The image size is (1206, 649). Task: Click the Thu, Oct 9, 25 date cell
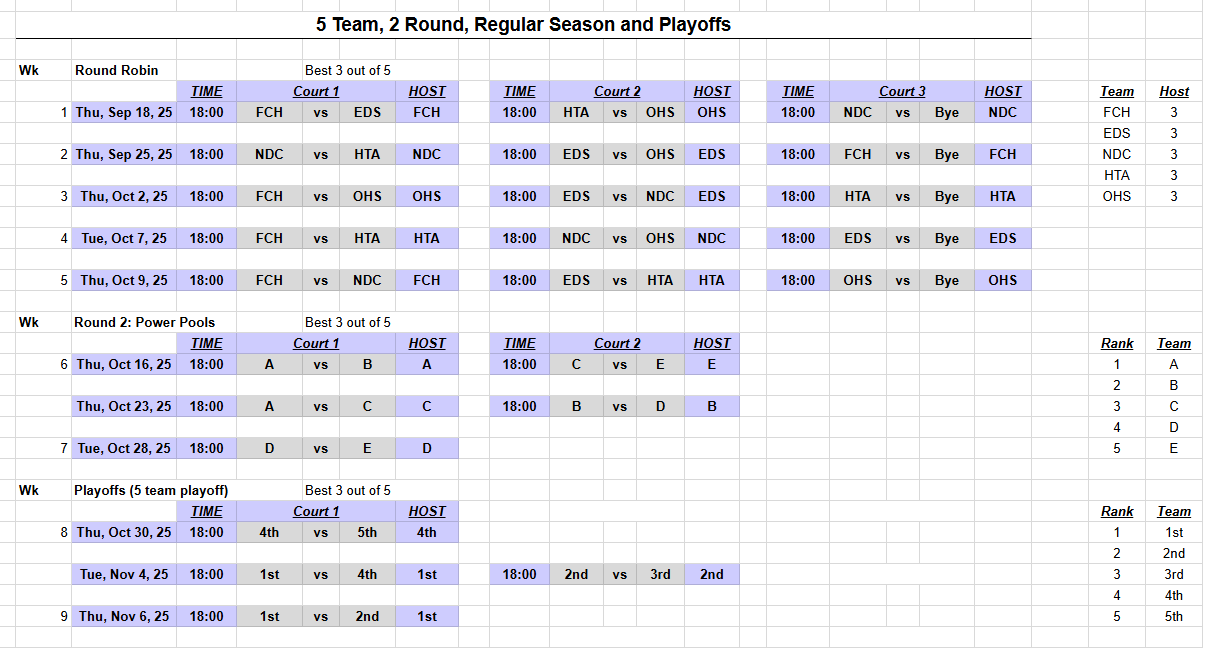coord(124,280)
